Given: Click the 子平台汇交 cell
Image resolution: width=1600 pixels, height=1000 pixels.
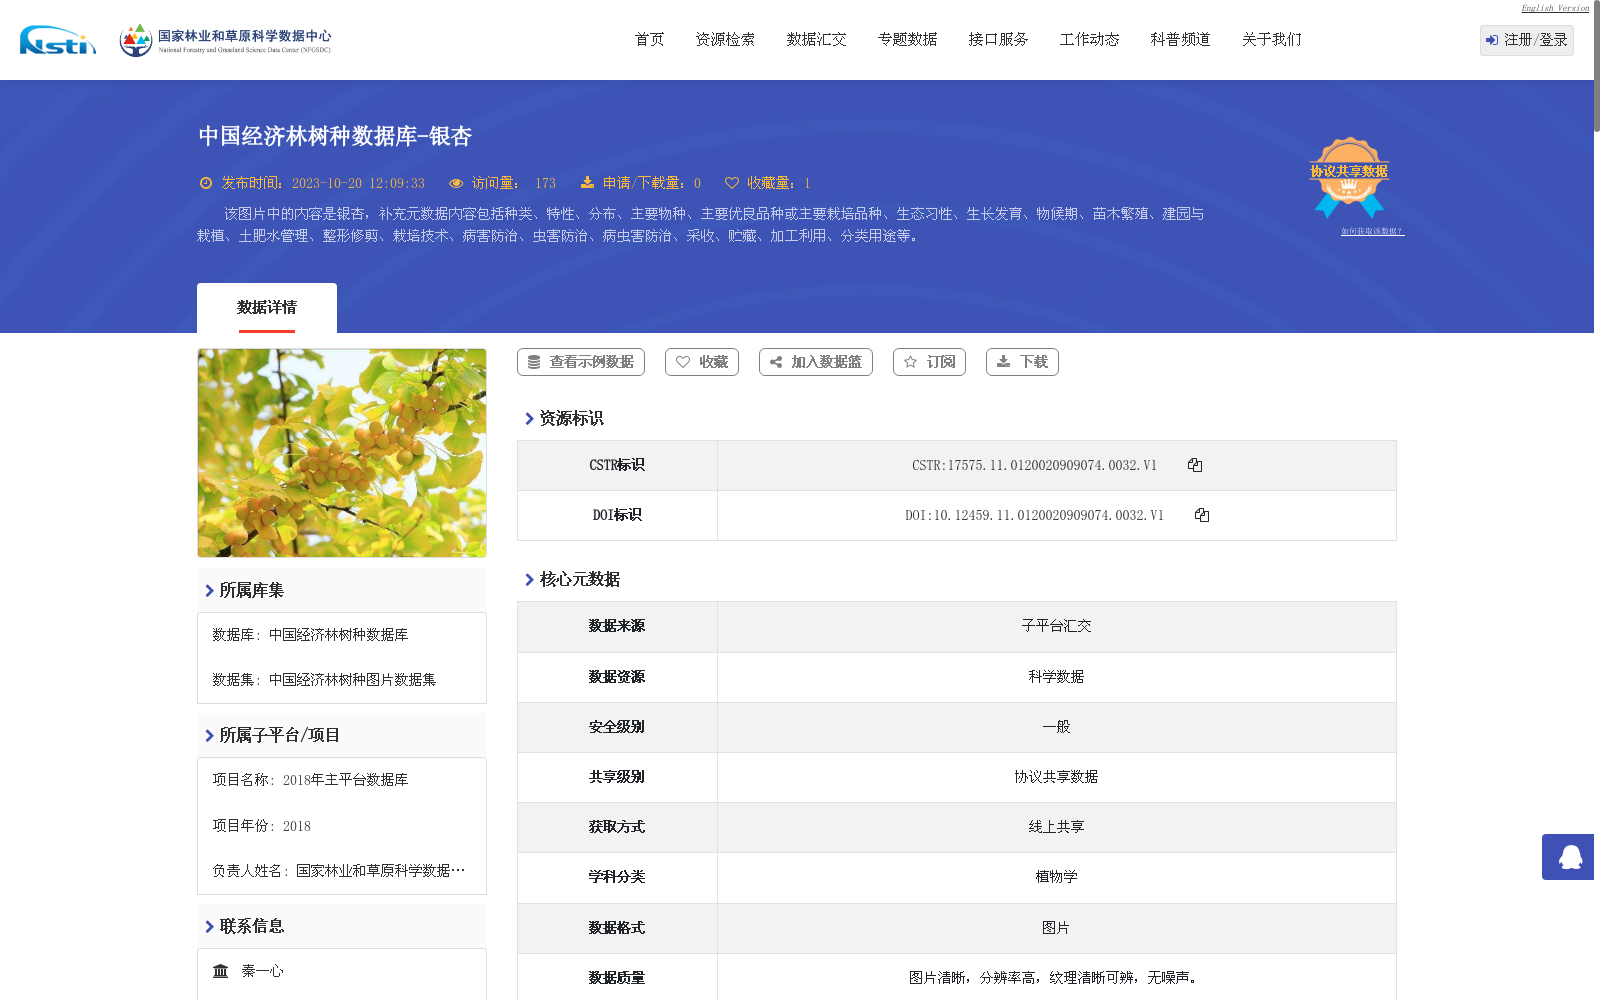Looking at the screenshot, I should point(1056,626).
